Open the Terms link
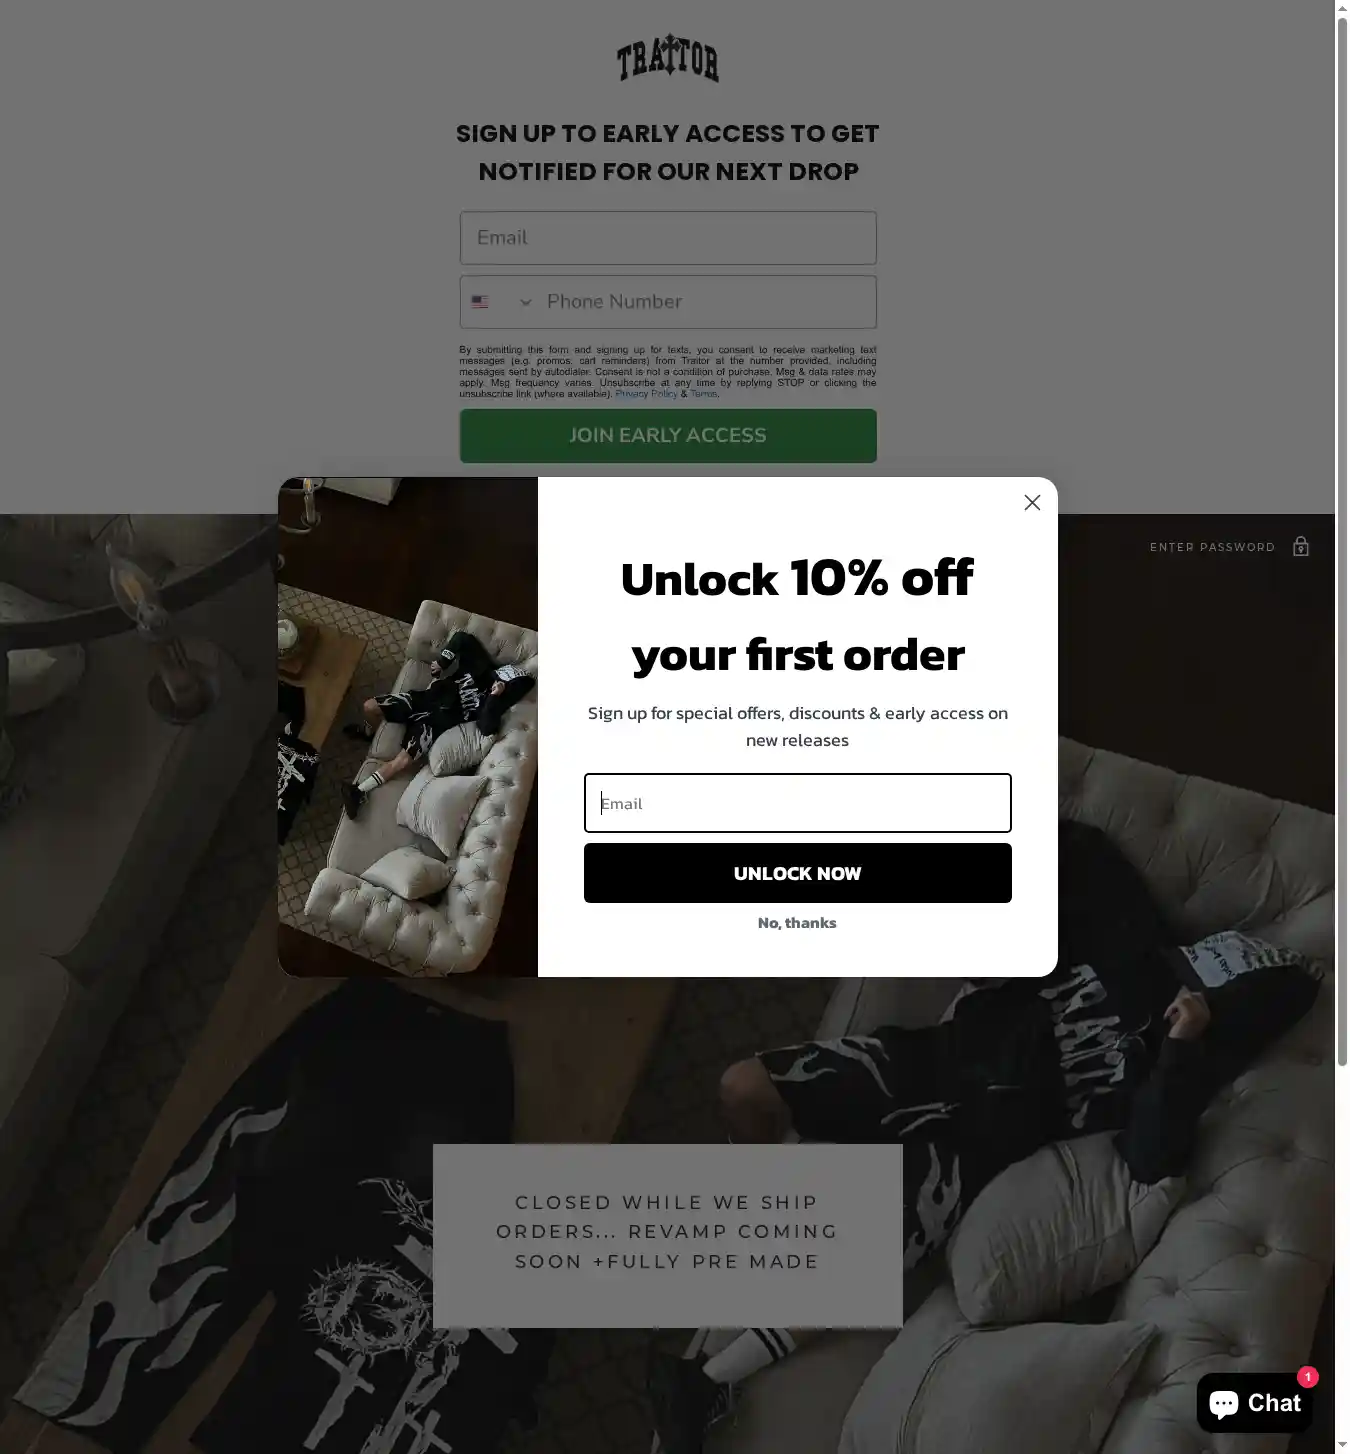 [x=703, y=394]
